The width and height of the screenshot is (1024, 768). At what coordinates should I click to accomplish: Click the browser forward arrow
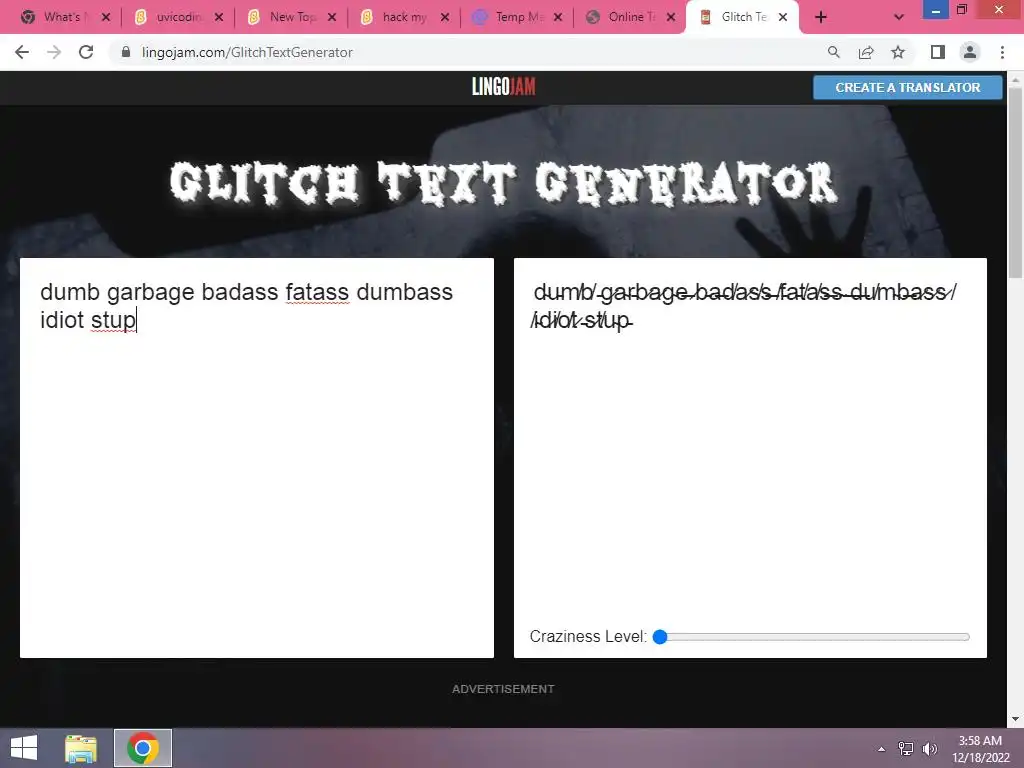tap(54, 52)
